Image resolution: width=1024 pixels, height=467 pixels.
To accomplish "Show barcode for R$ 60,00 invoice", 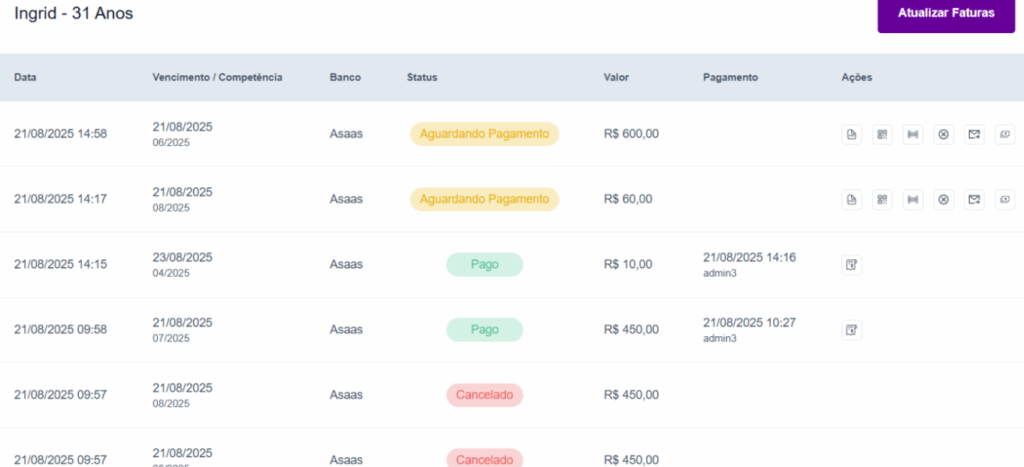I will (x=912, y=200).
